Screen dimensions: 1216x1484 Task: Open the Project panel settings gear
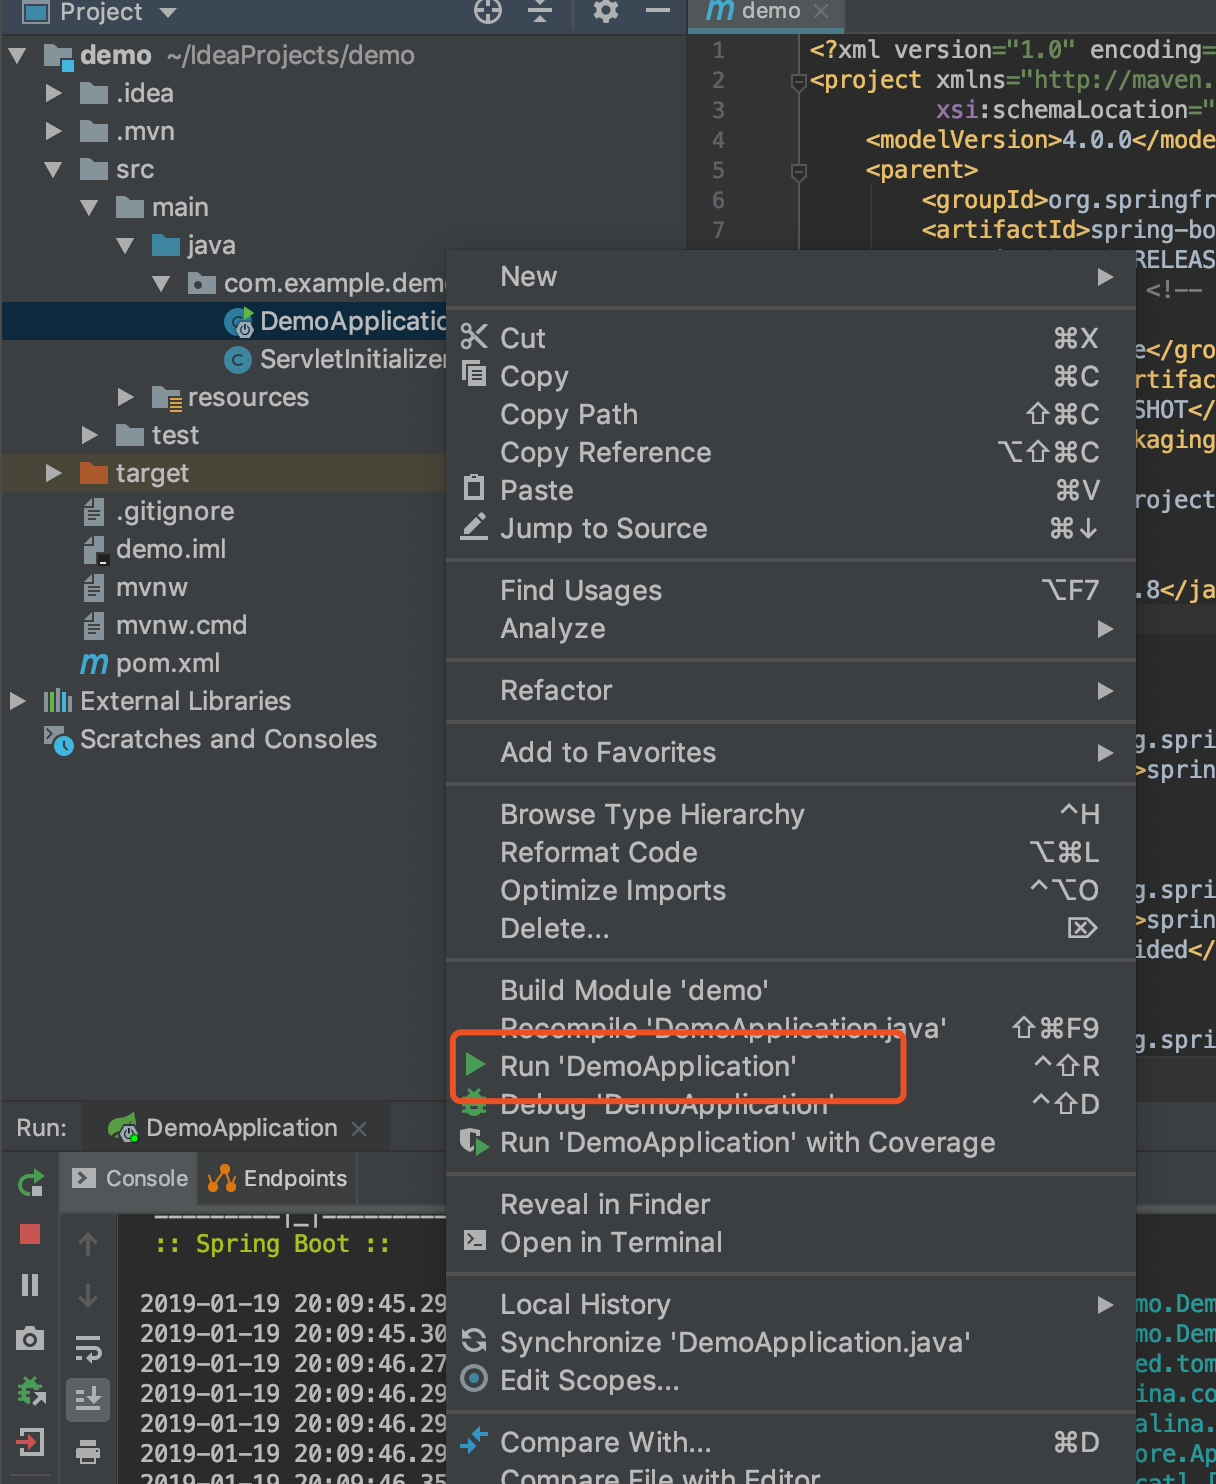click(x=606, y=11)
